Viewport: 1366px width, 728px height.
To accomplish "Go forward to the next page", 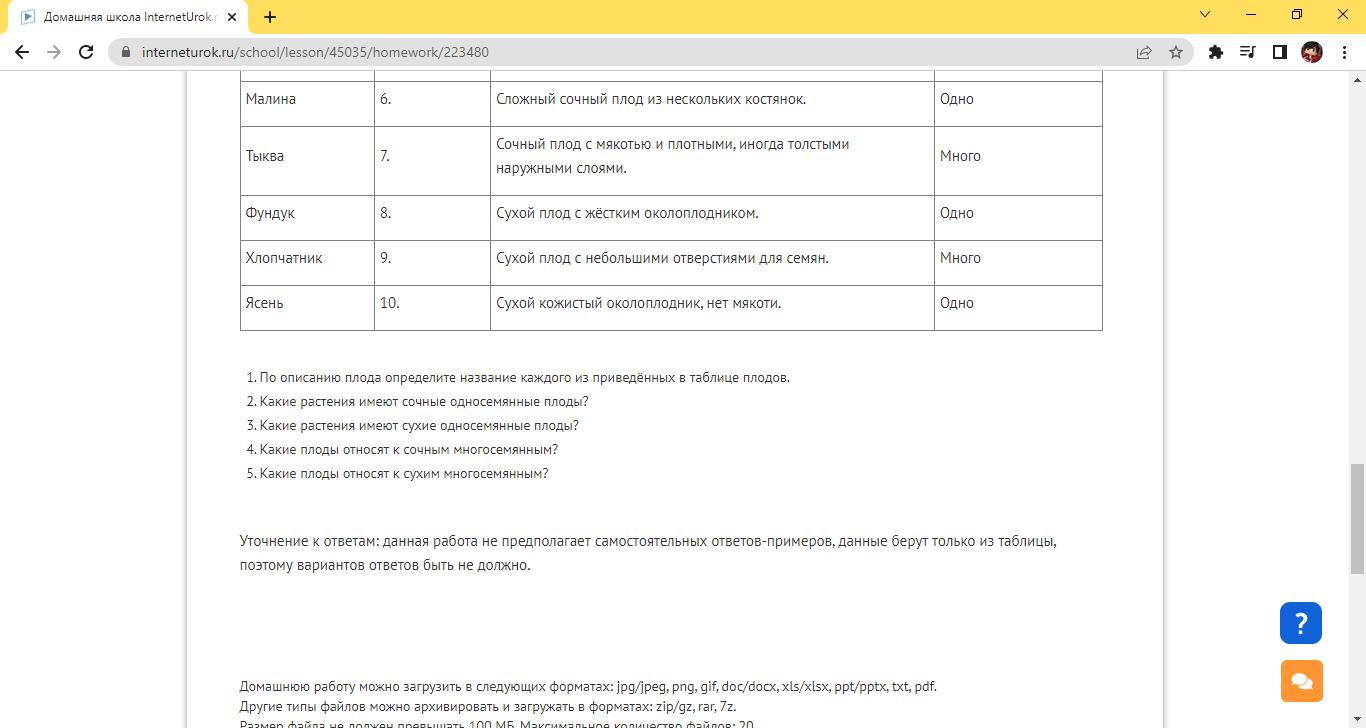I will coord(54,52).
